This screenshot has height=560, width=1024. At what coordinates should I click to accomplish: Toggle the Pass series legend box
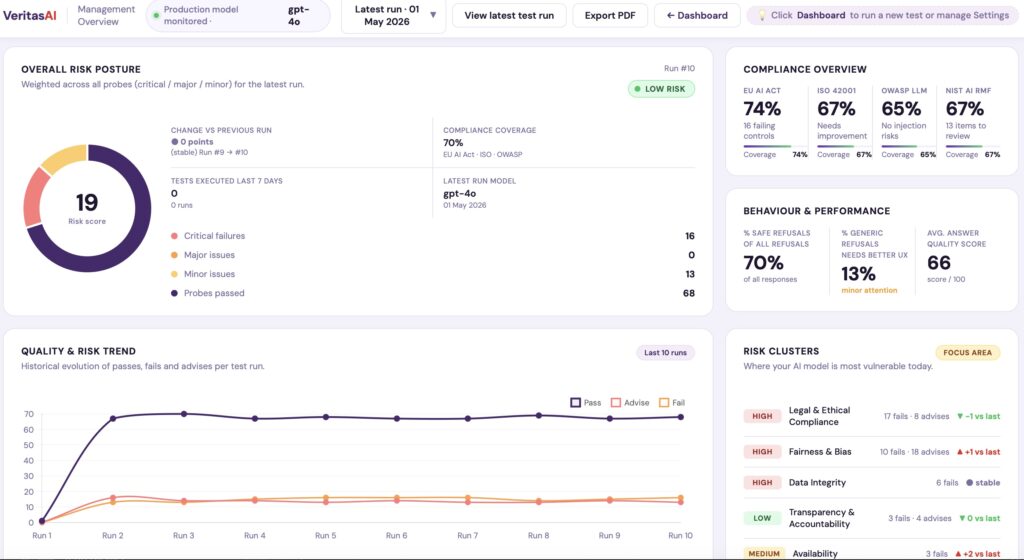point(575,403)
